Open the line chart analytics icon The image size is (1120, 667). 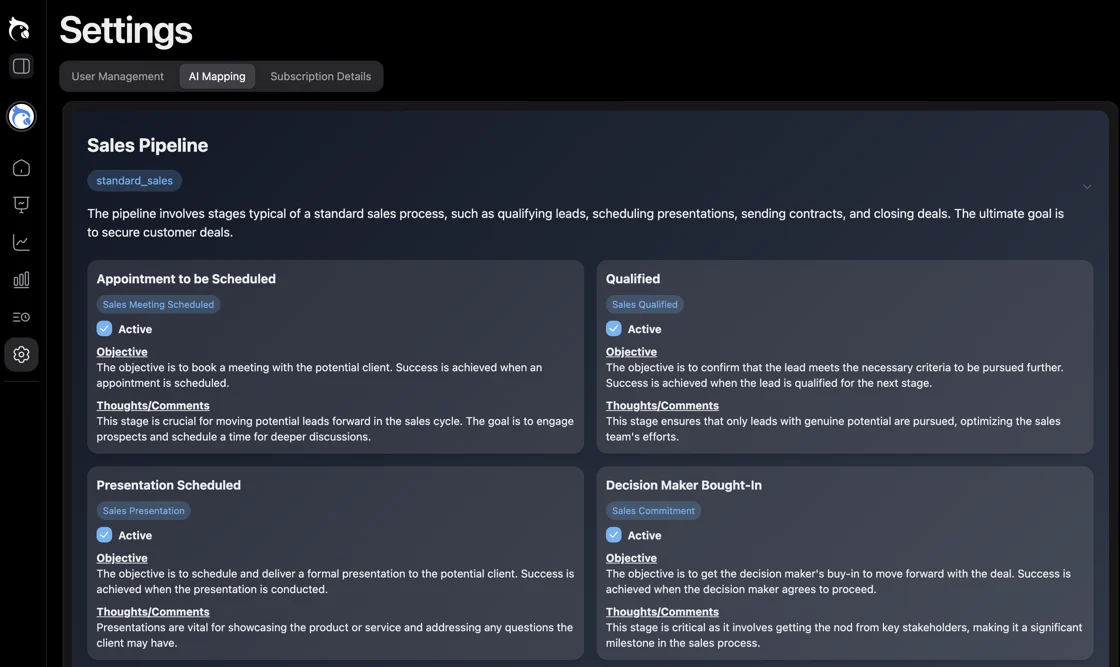pos(21,243)
